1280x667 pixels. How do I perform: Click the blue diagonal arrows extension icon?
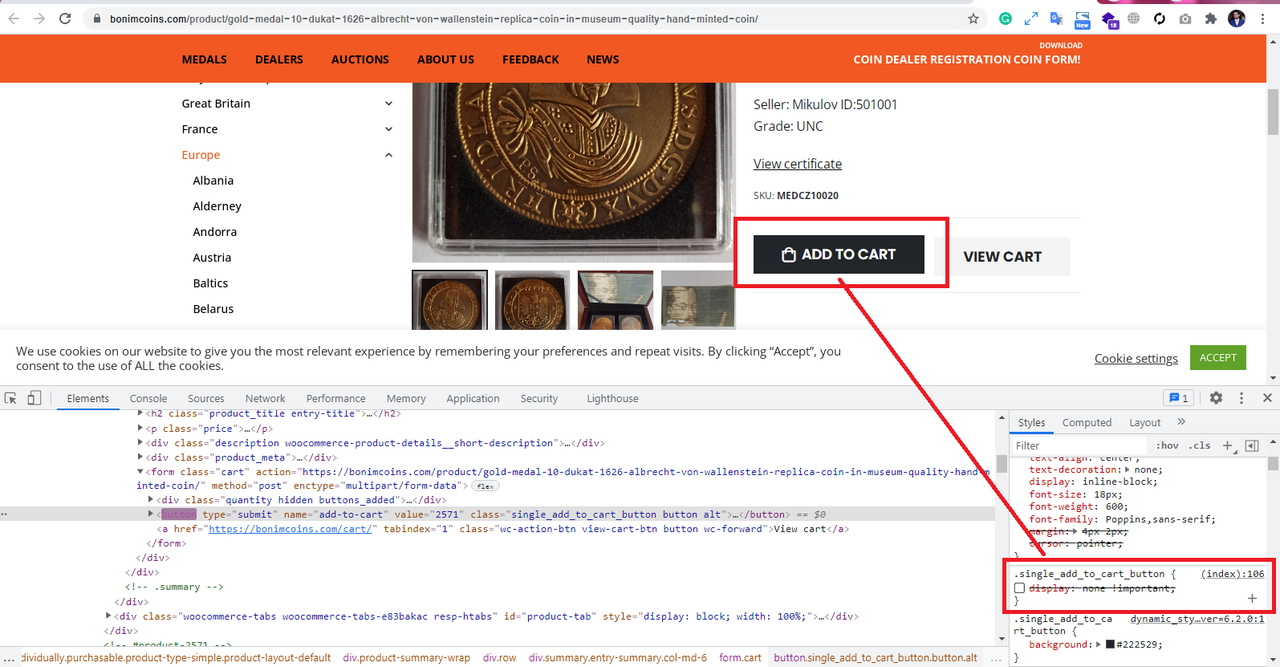(1031, 18)
